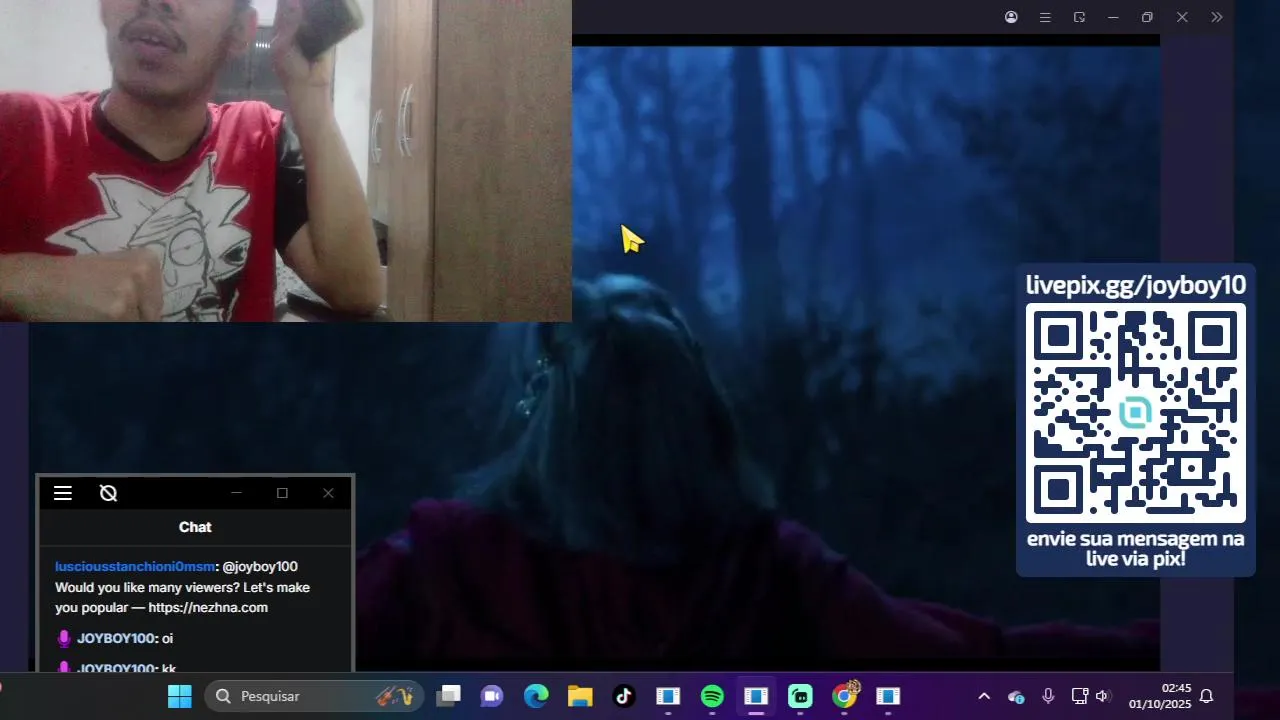Click the LivePix QR code image

click(1136, 413)
